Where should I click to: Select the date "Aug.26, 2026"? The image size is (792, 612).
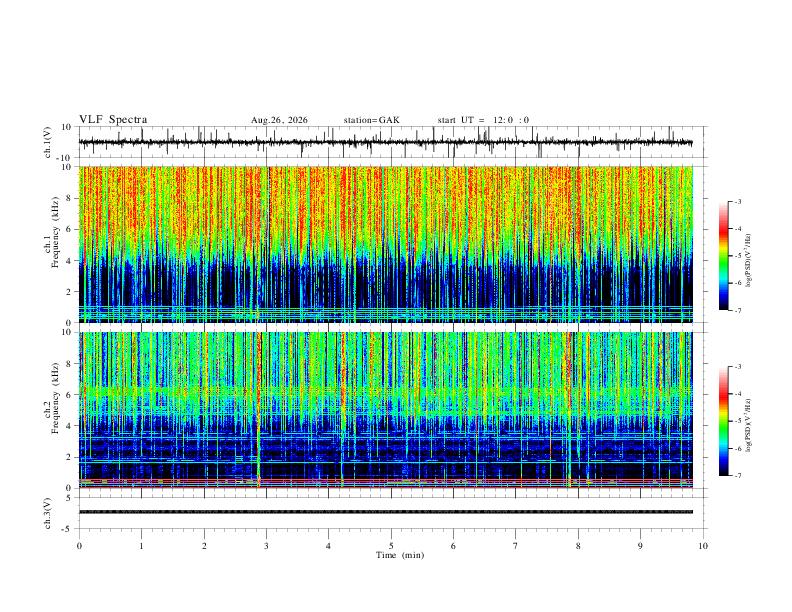(279, 120)
